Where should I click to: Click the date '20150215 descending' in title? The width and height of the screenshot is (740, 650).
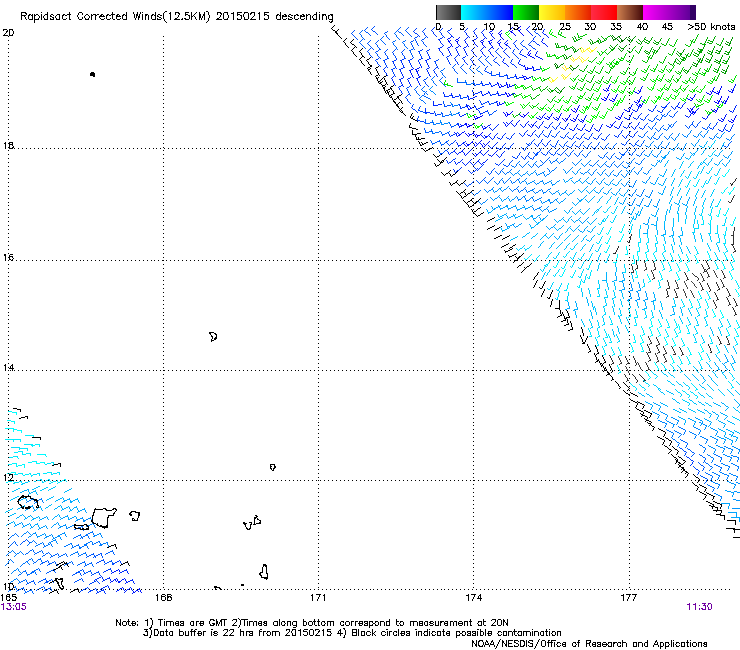tap(274, 17)
